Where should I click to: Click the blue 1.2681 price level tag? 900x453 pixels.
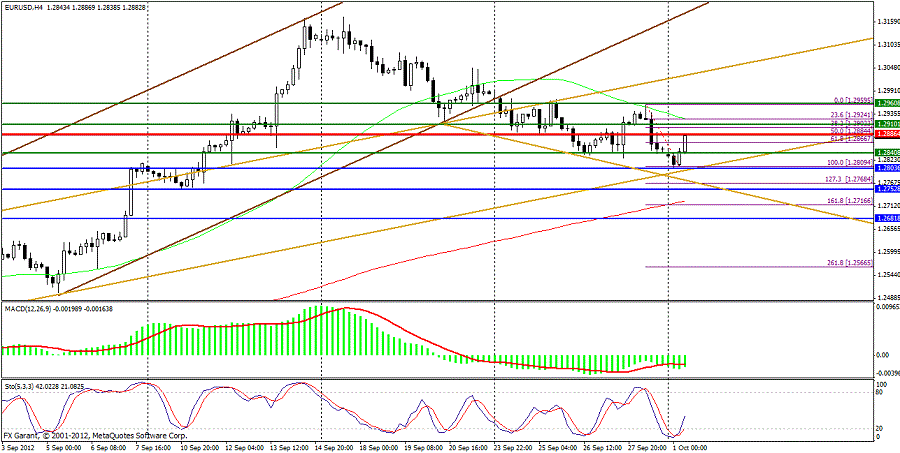coord(887,219)
